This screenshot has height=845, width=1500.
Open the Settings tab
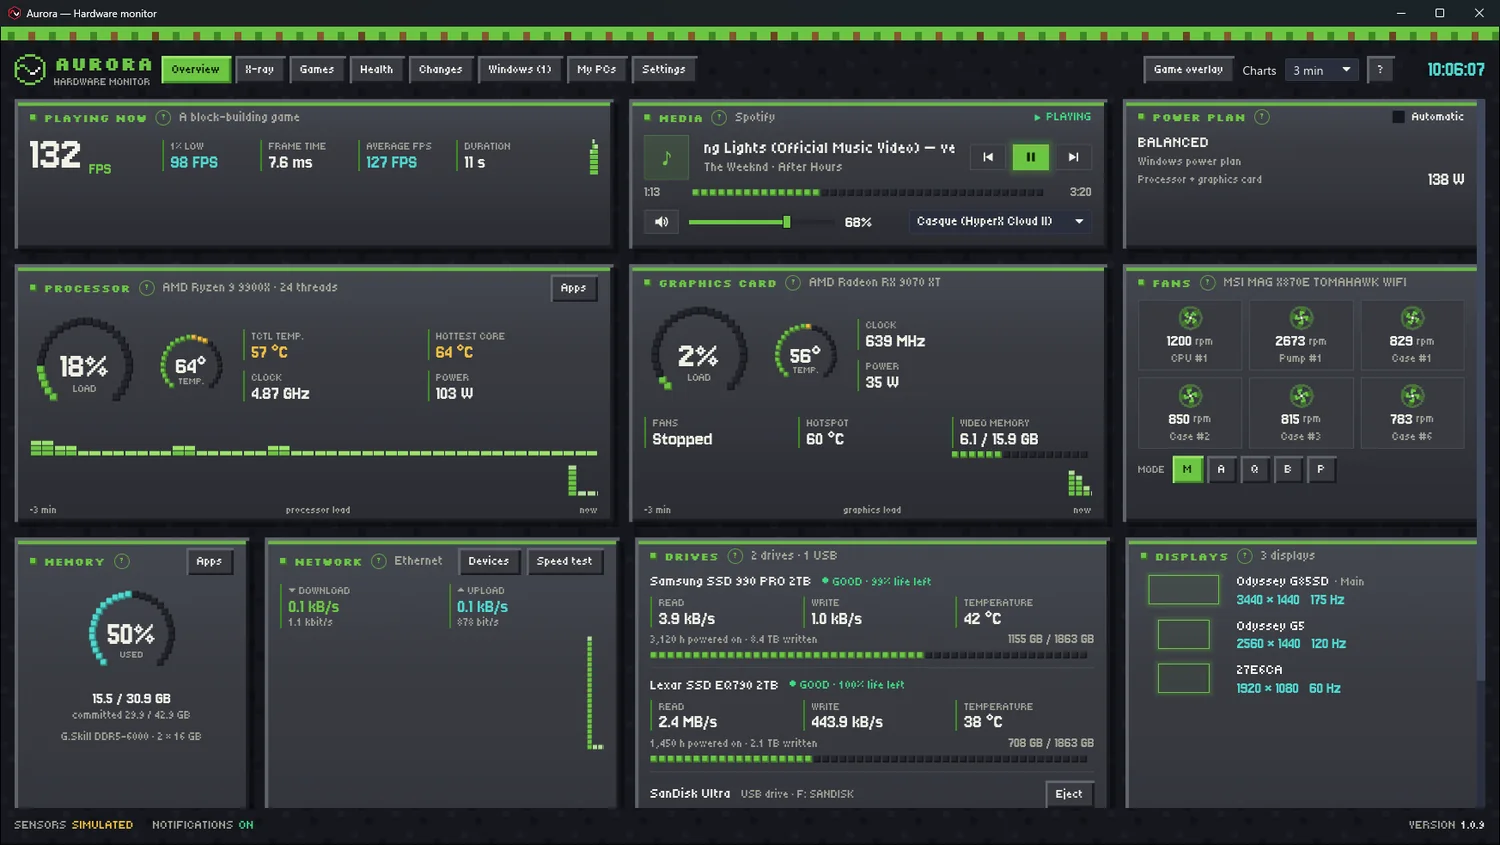664,70
